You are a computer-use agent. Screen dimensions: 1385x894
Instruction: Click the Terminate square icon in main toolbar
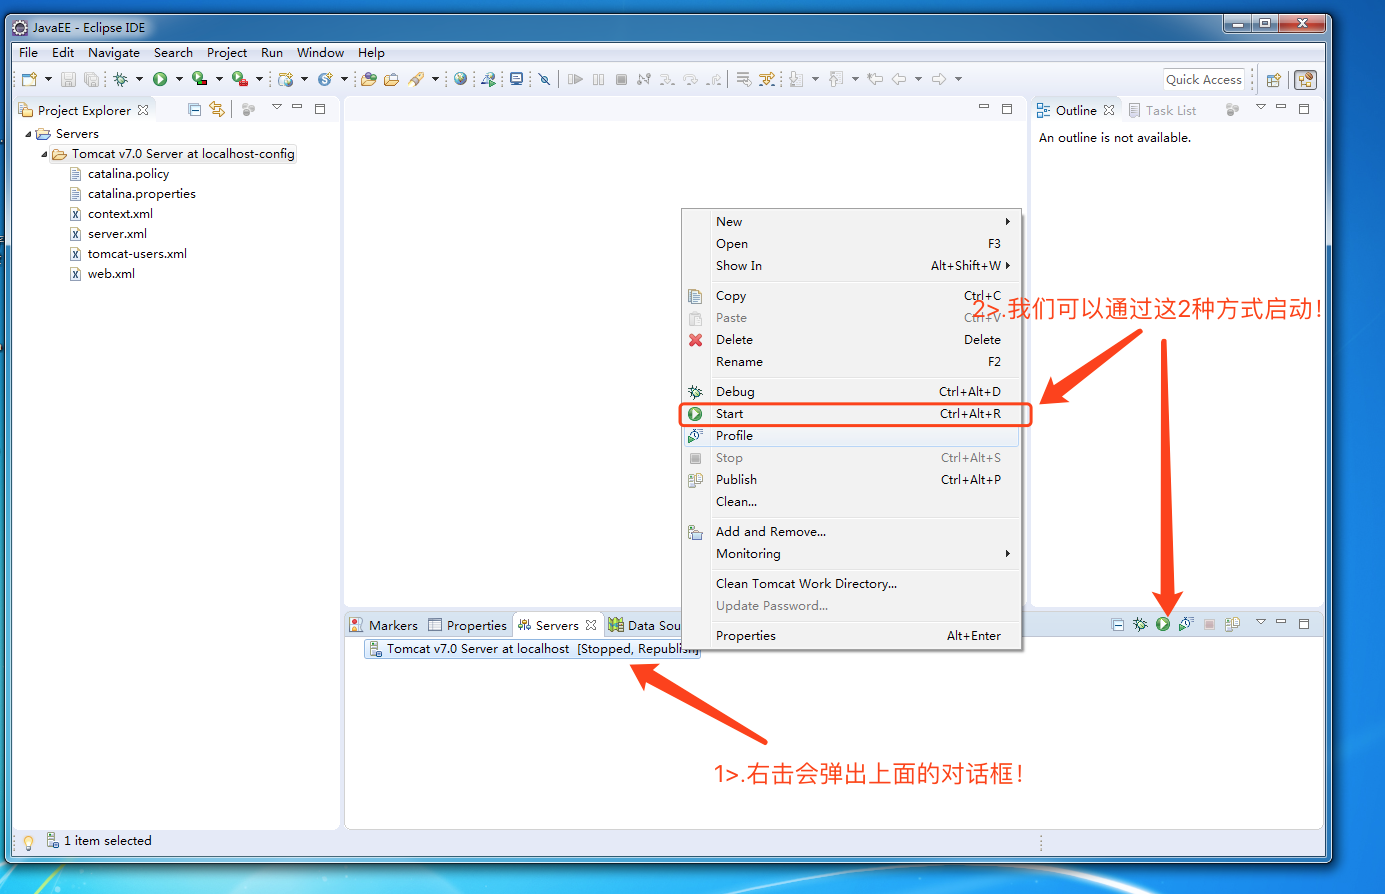(621, 79)
